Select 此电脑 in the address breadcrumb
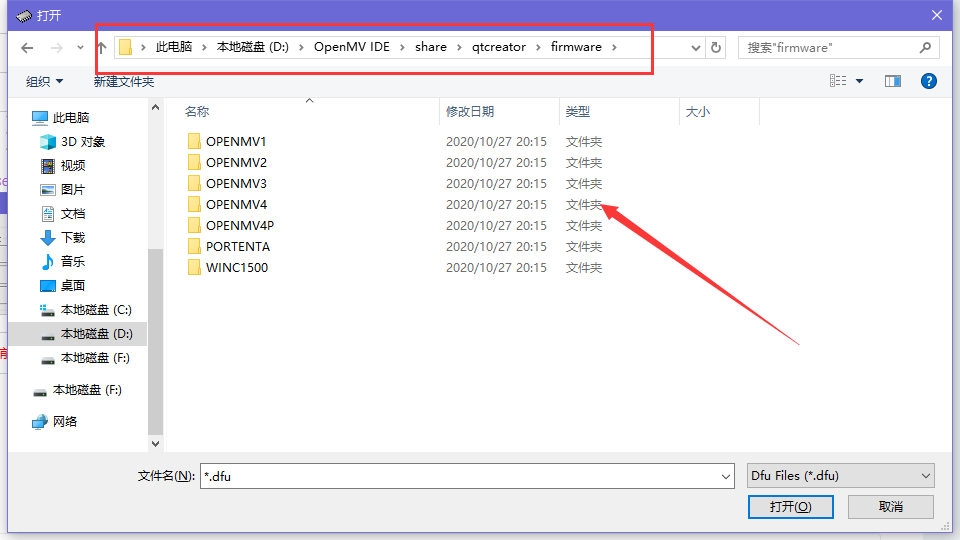The image size is (960, 540). pyautogui.click(x=173, y=47)
